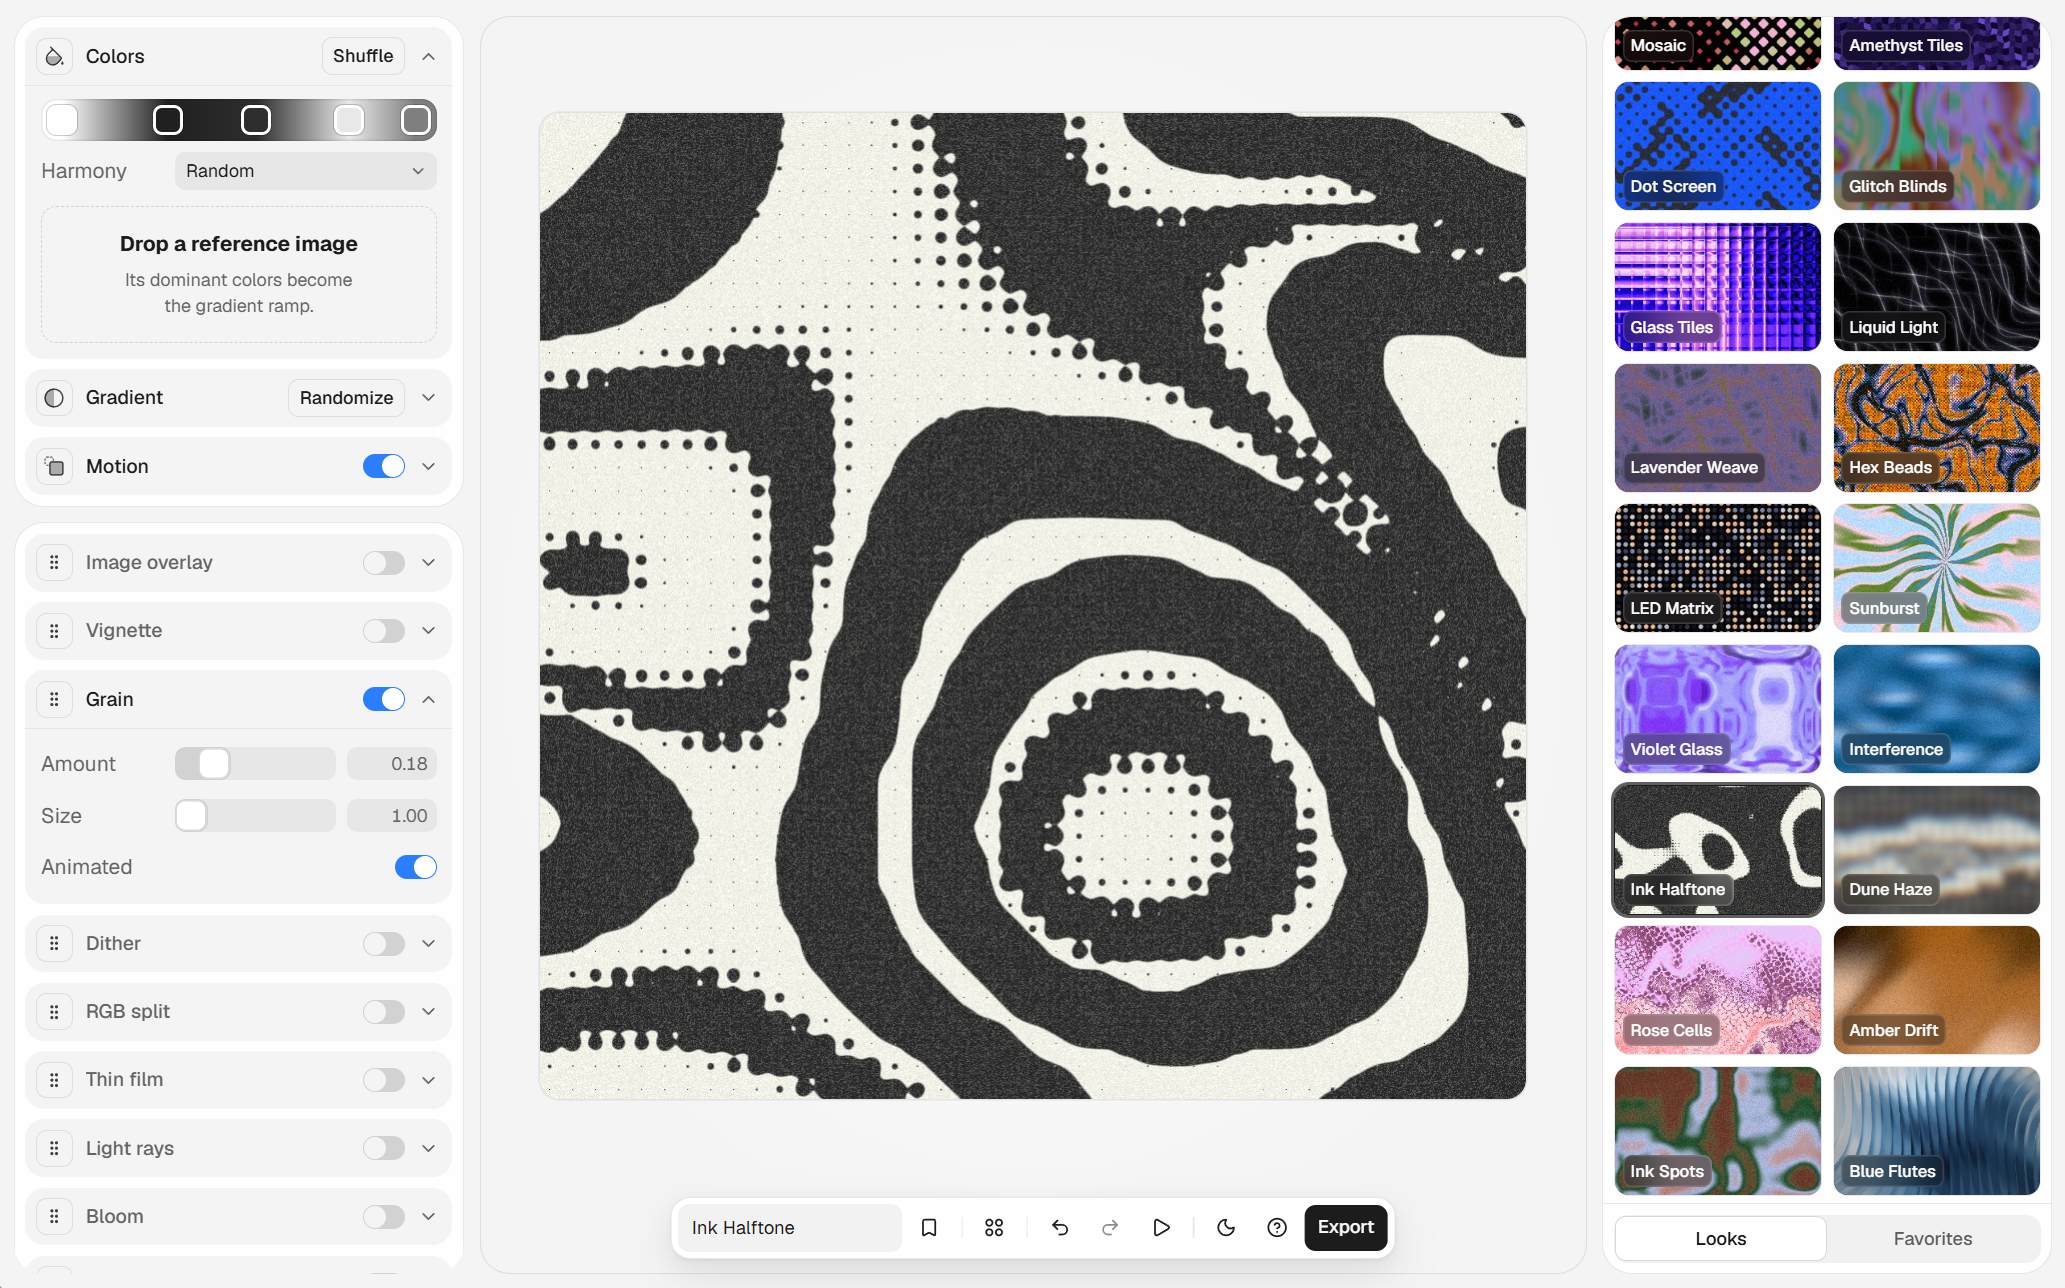This screenshot has height=1288, width=2065.
Task: Click the Shuffle colors button
Action: [x=363, y=56]
